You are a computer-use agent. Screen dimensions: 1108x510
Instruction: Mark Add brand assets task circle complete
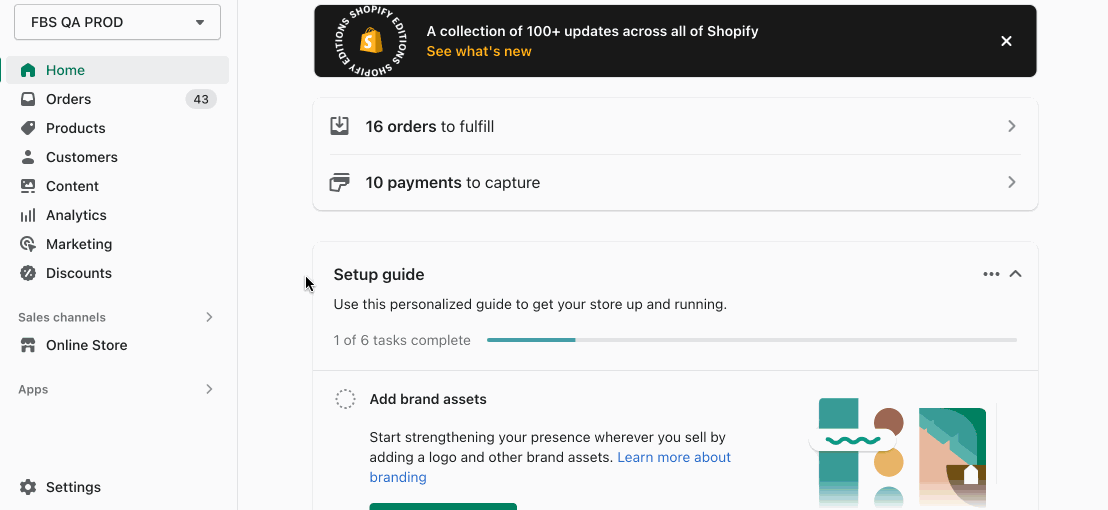[x=345, y=399]
